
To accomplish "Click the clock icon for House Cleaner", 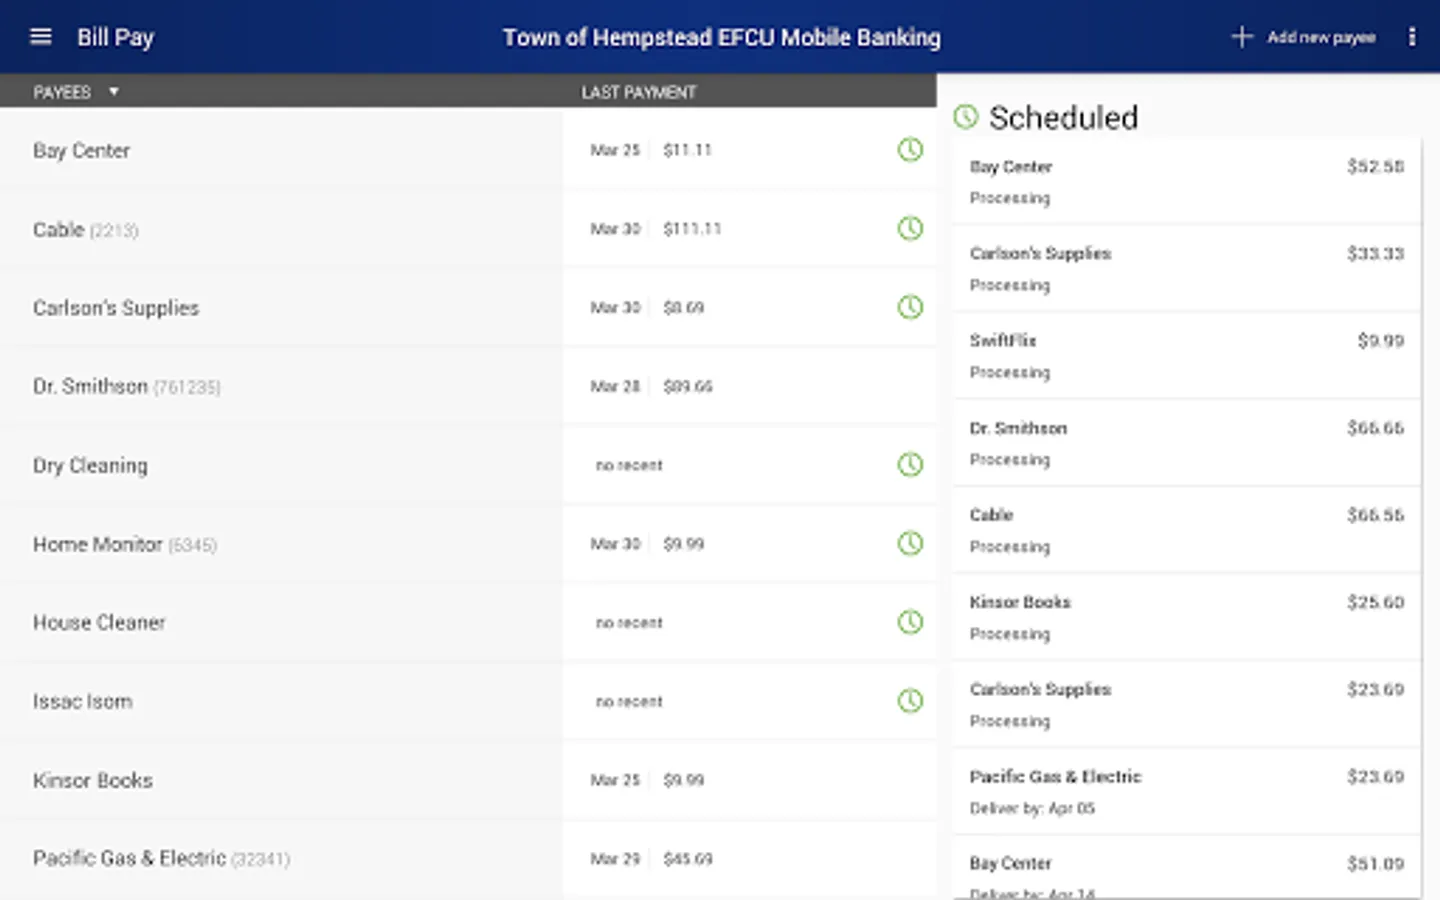I will coord(910,622).
